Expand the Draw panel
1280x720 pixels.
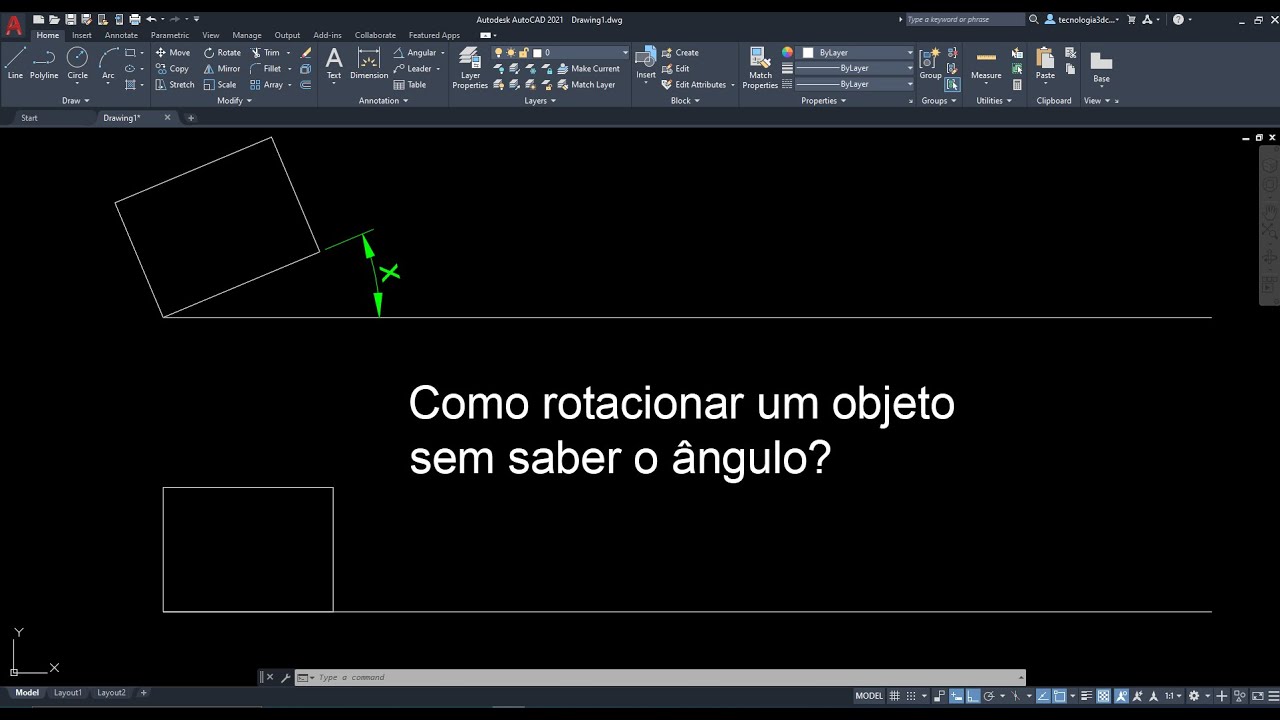point(76,101)
